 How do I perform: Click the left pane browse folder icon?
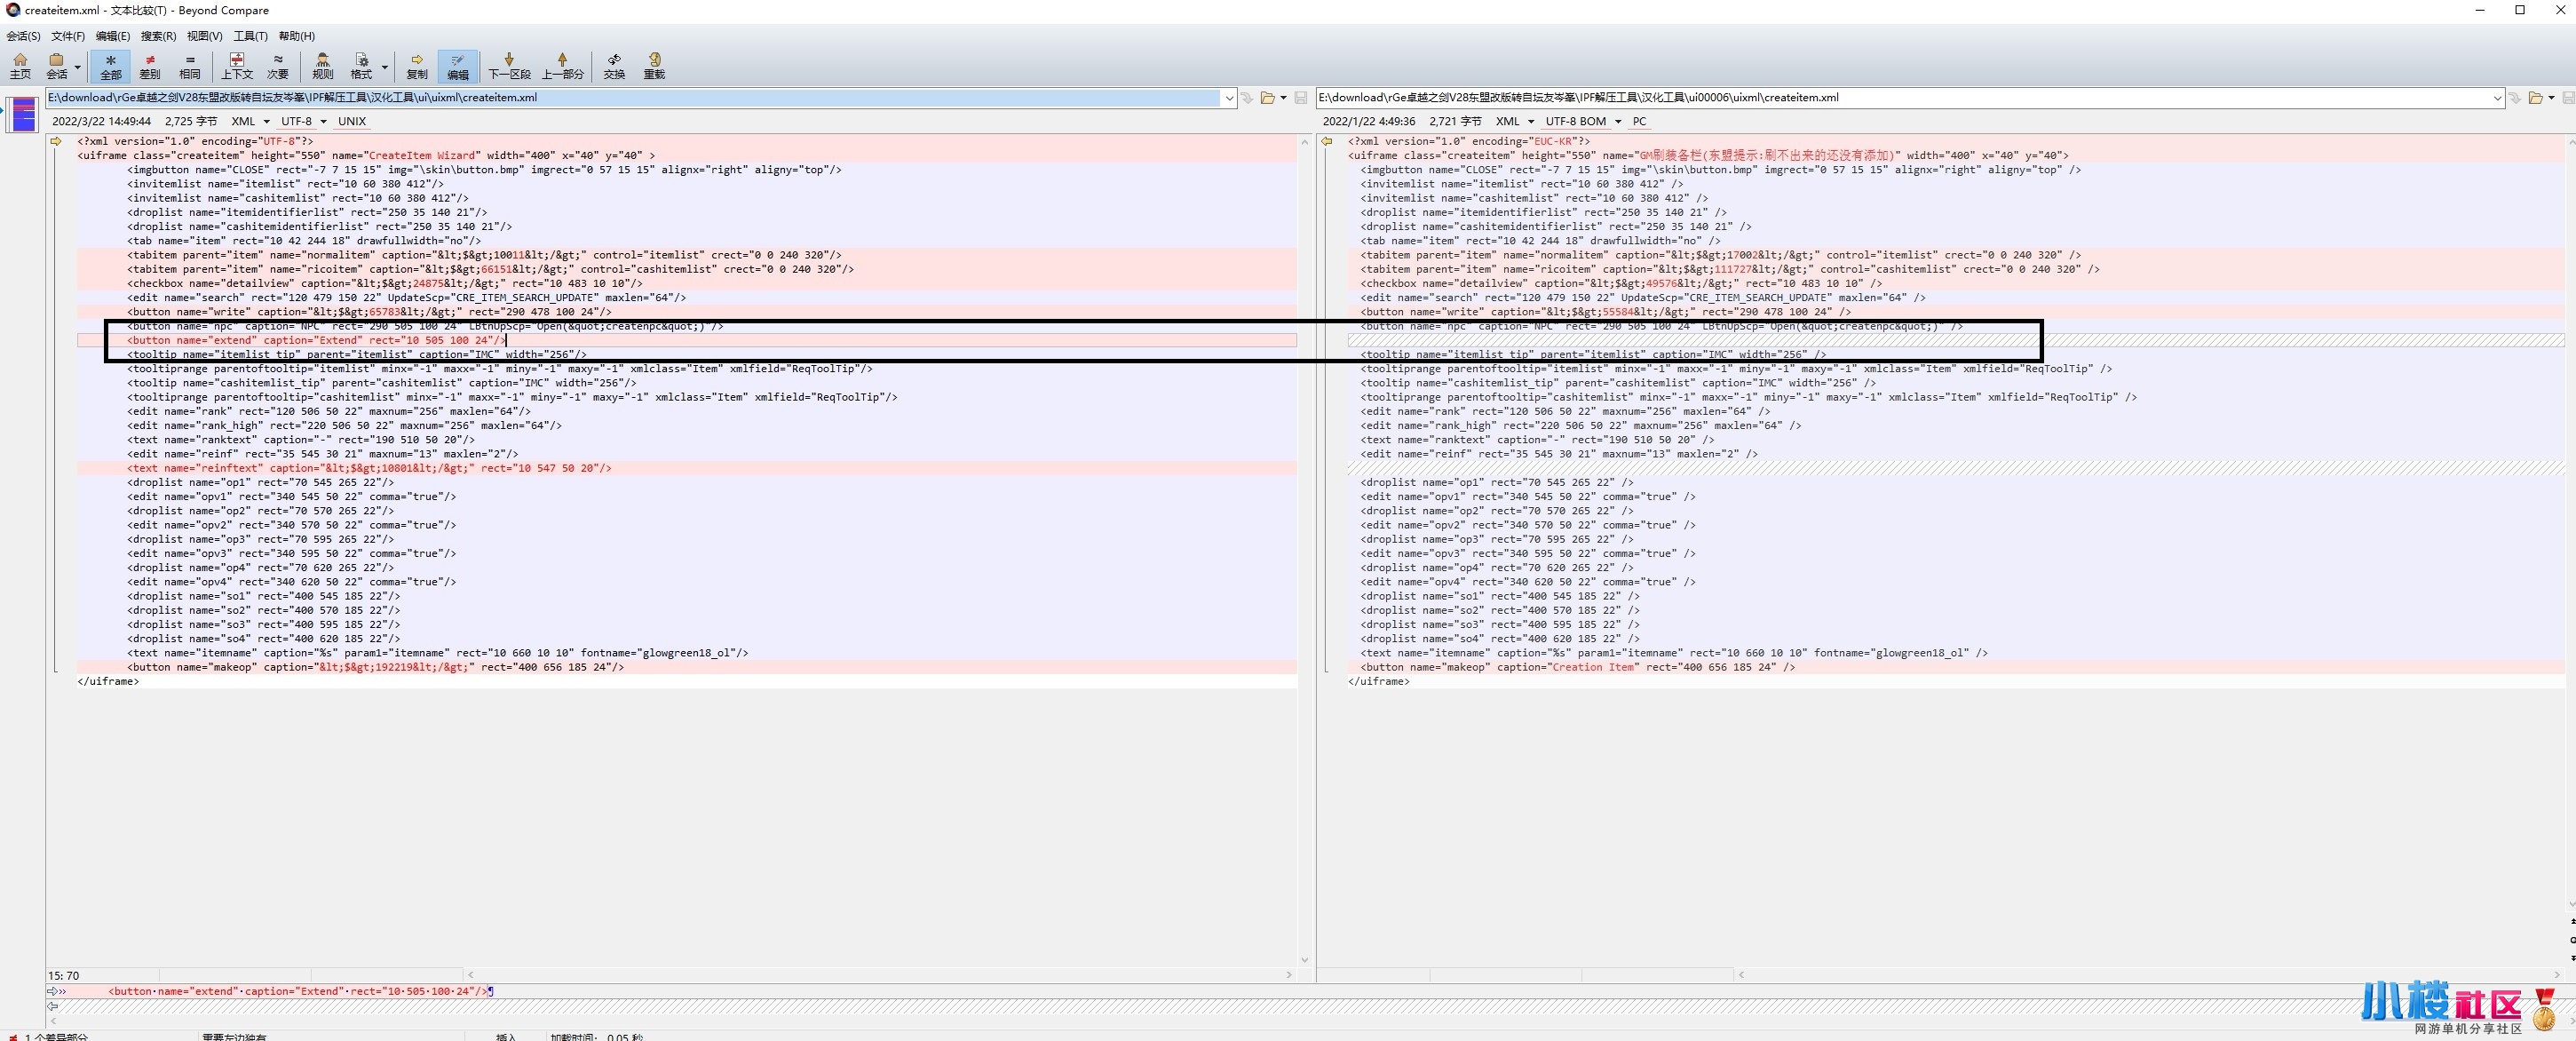point(1267,98)
